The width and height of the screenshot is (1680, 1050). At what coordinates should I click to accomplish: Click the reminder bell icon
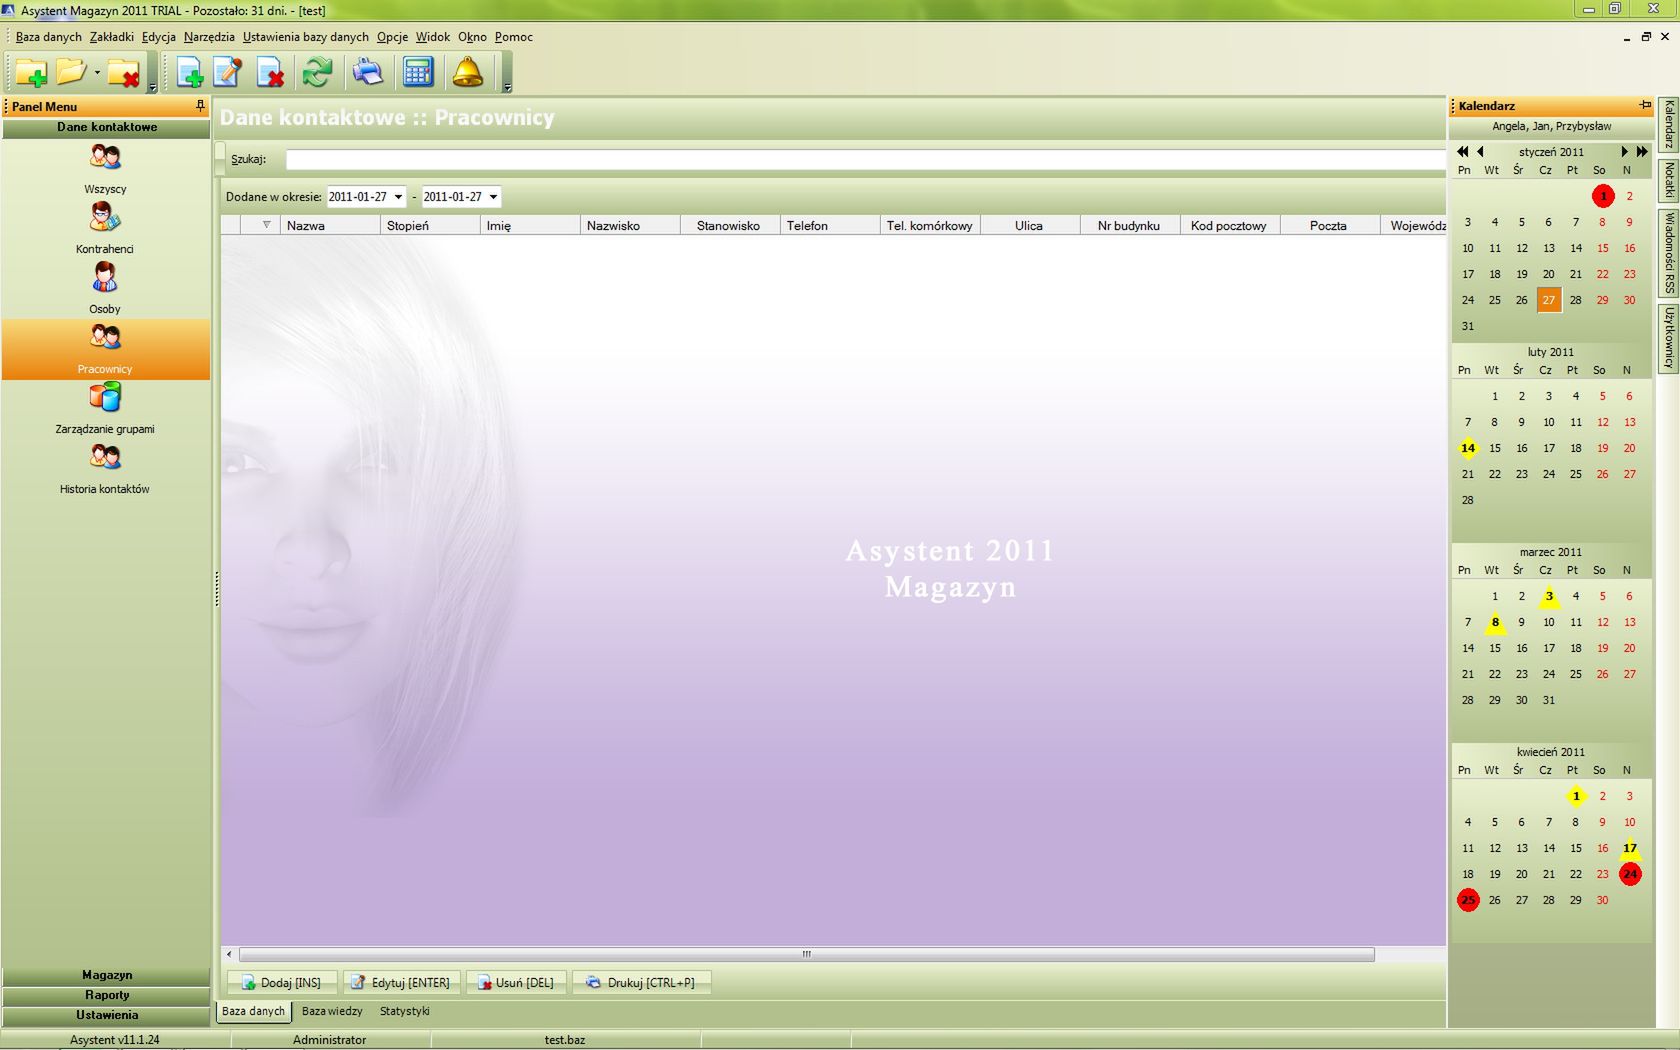(467, 73)
